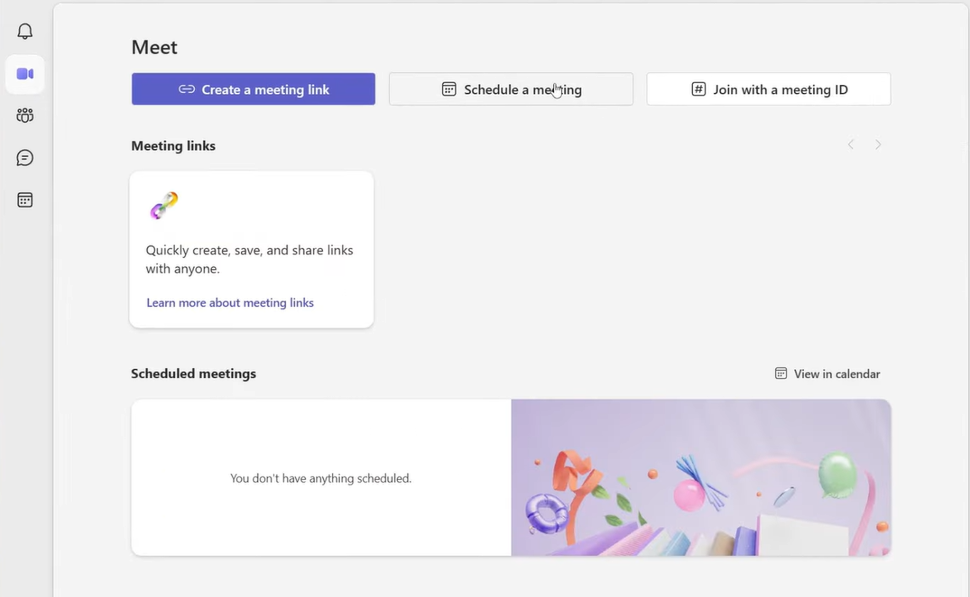This screenshot has height=597, width=970.
Task: Click the Join with a meeting ID button
Action: pos(768,89)
